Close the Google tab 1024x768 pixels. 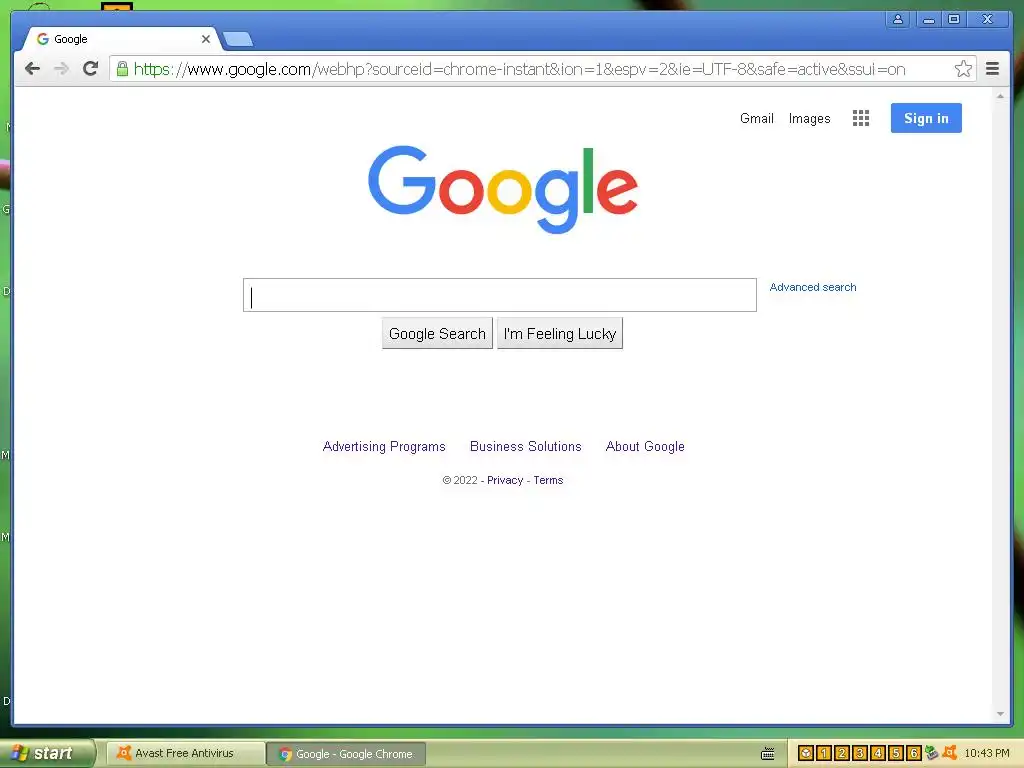[206, 39]
